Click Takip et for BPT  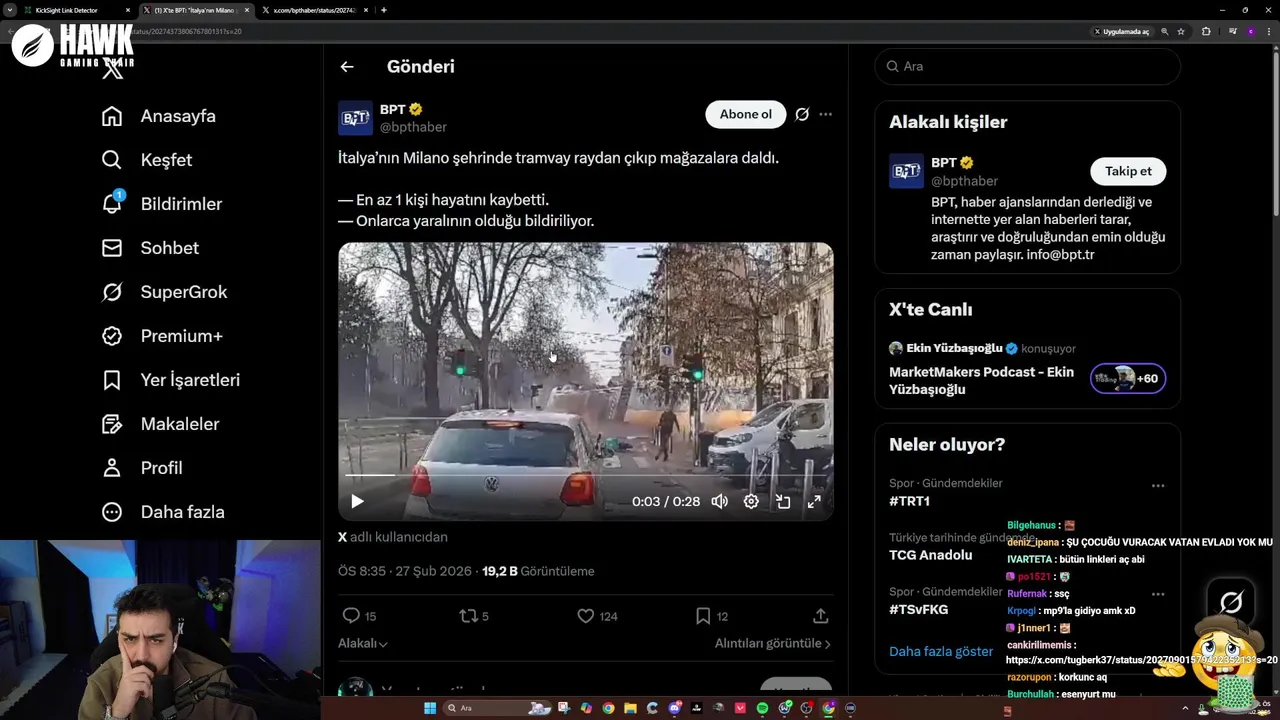pos(1128,171)
